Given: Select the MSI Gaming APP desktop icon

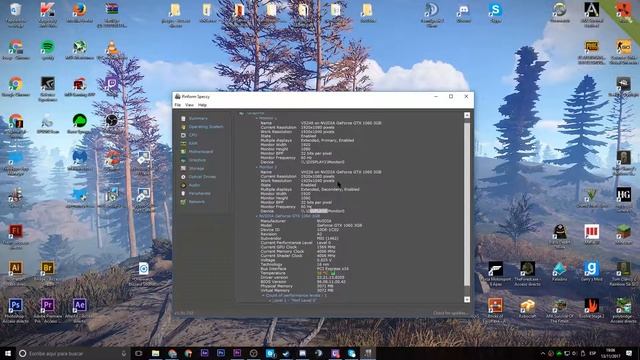Looking at the screenshot, I should (80, 87).
